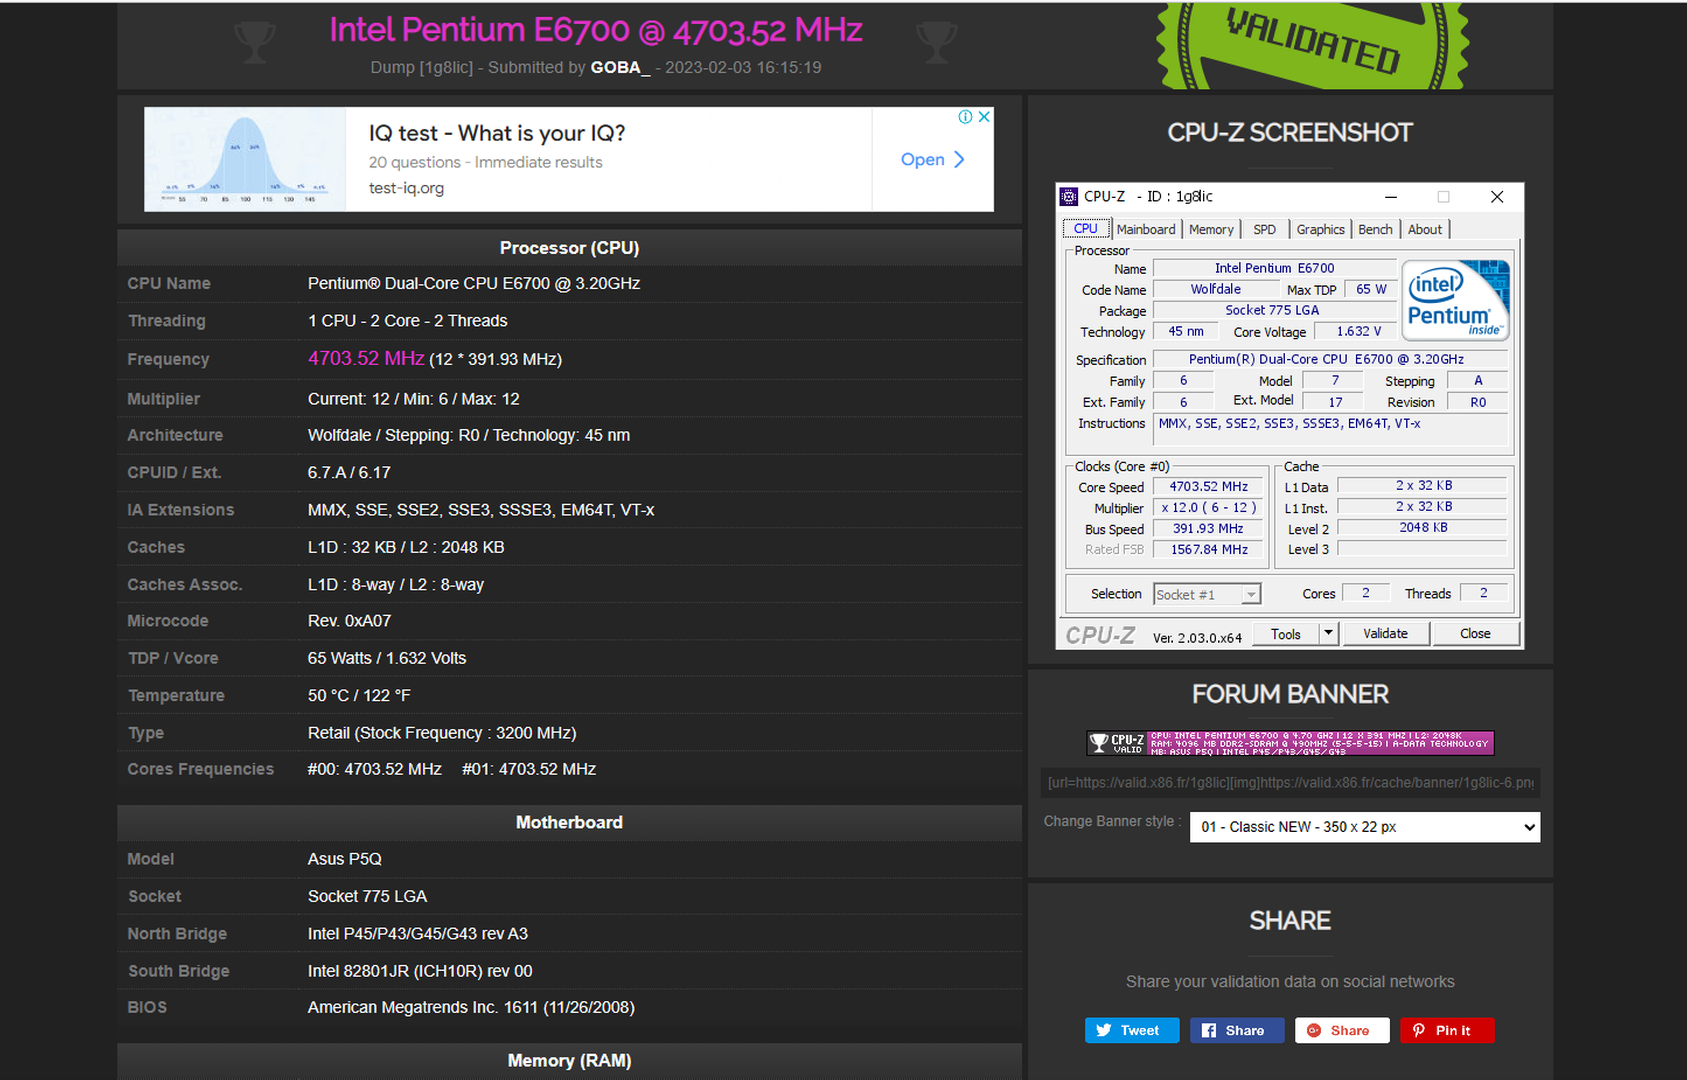
Task: Click the Socket 775 LGA motherboard value
Action: pos(367,897)
